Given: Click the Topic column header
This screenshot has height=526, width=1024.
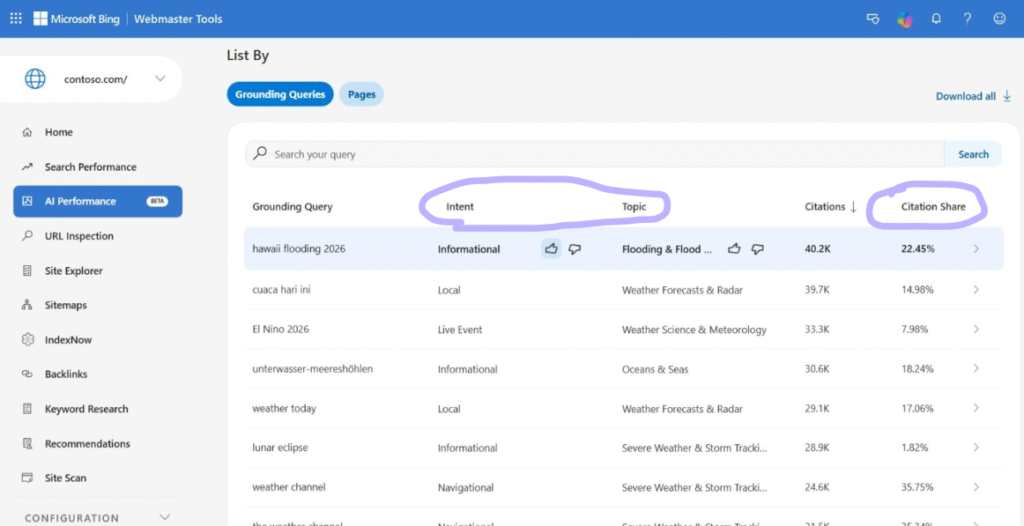Looking at the screenshot, I should point(634,206).
